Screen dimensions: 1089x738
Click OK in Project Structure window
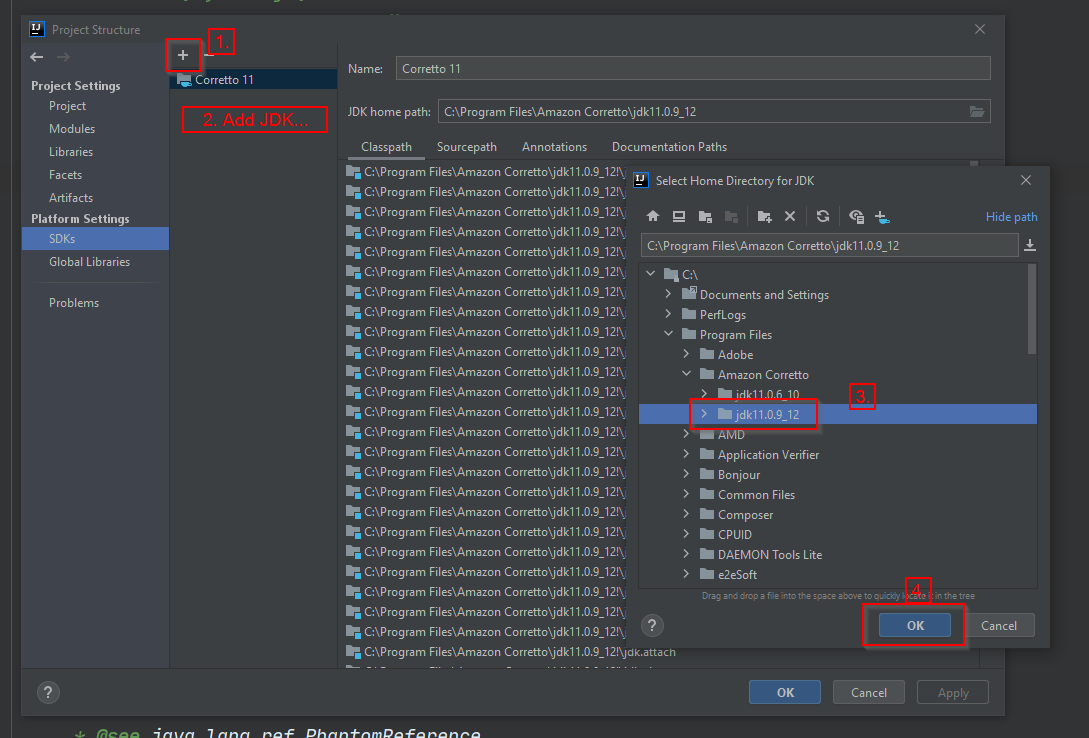point(785,692)
